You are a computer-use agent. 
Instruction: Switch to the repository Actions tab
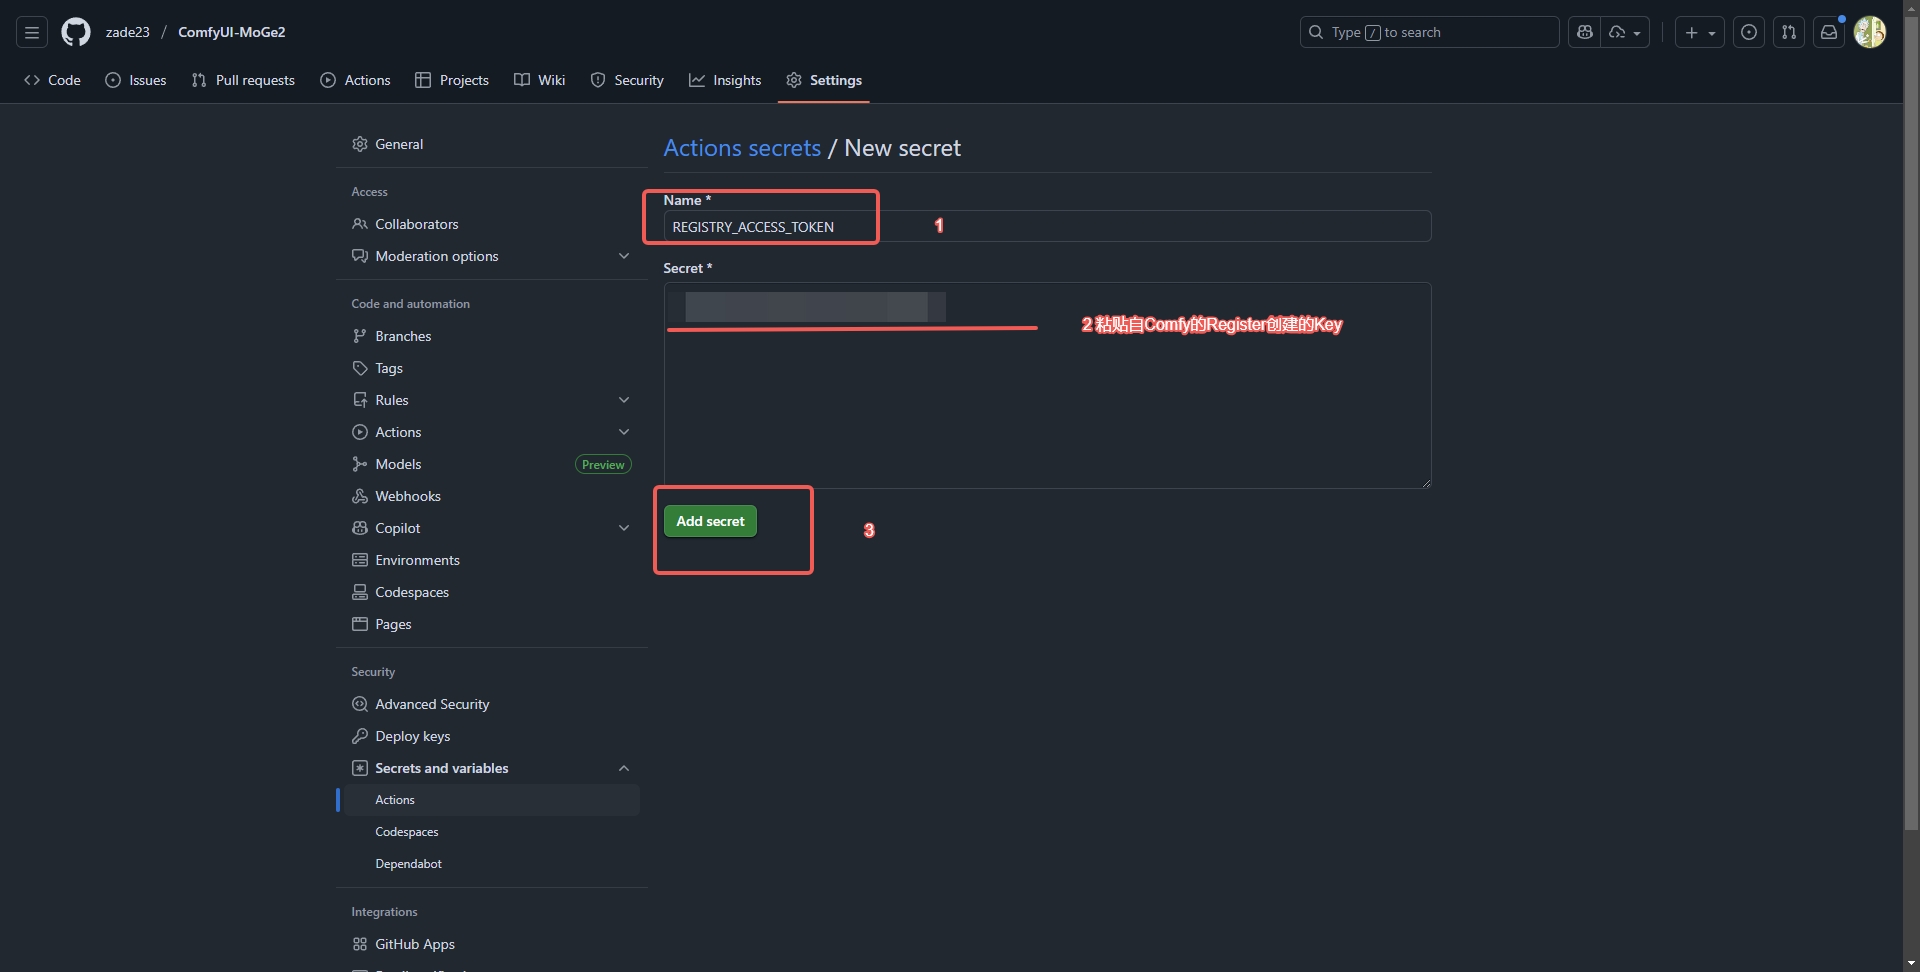[x=355, y=80]
